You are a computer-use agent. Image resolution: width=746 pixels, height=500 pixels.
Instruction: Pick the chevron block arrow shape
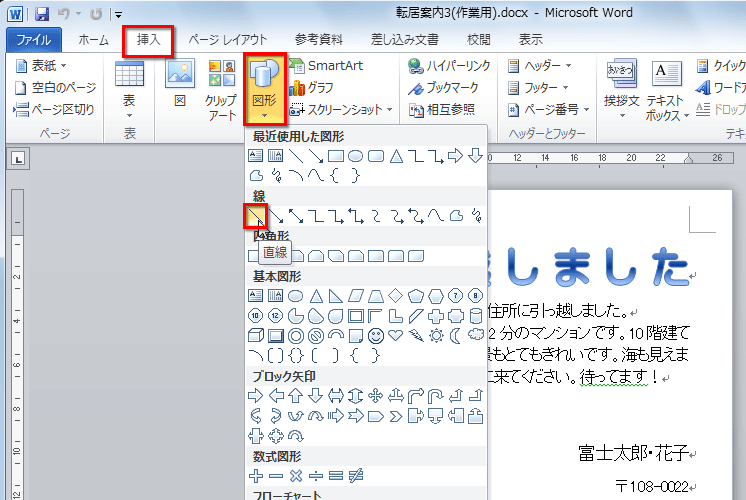396,417
